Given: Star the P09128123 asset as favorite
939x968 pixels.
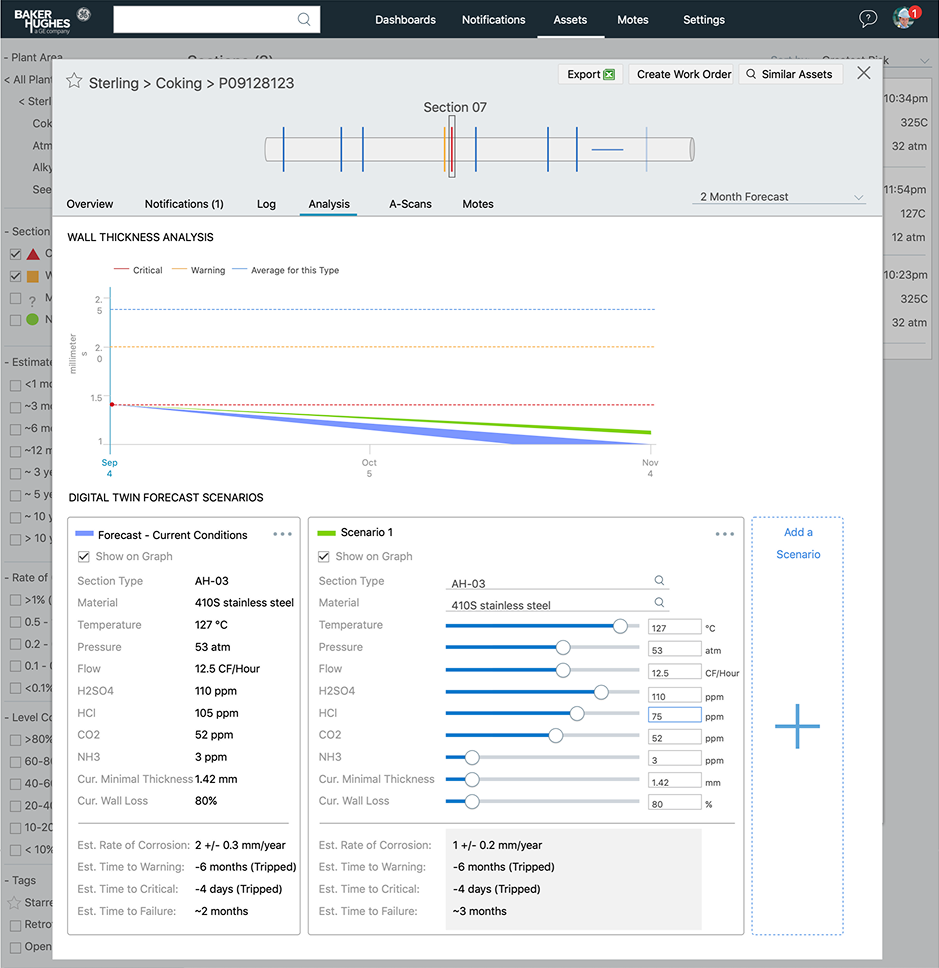Looking at the screenshot, I should click(x=74, y=81).
